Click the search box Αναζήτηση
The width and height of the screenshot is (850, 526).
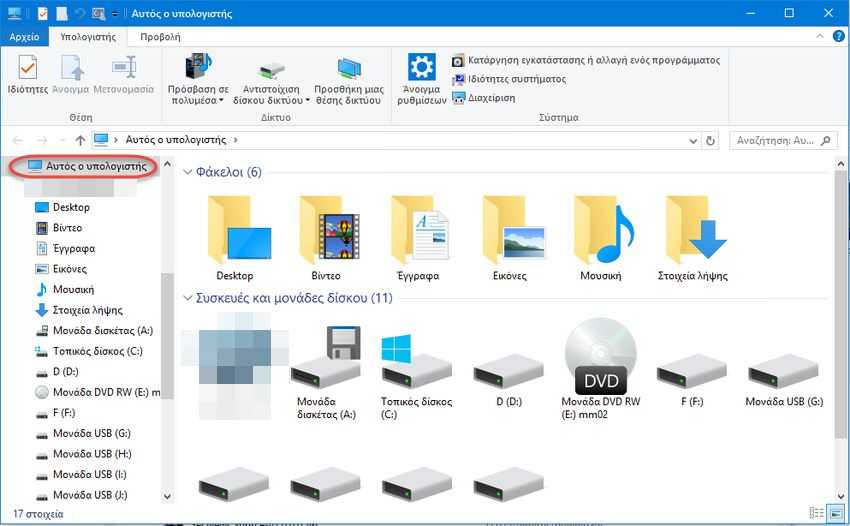(x=783, y=140)
